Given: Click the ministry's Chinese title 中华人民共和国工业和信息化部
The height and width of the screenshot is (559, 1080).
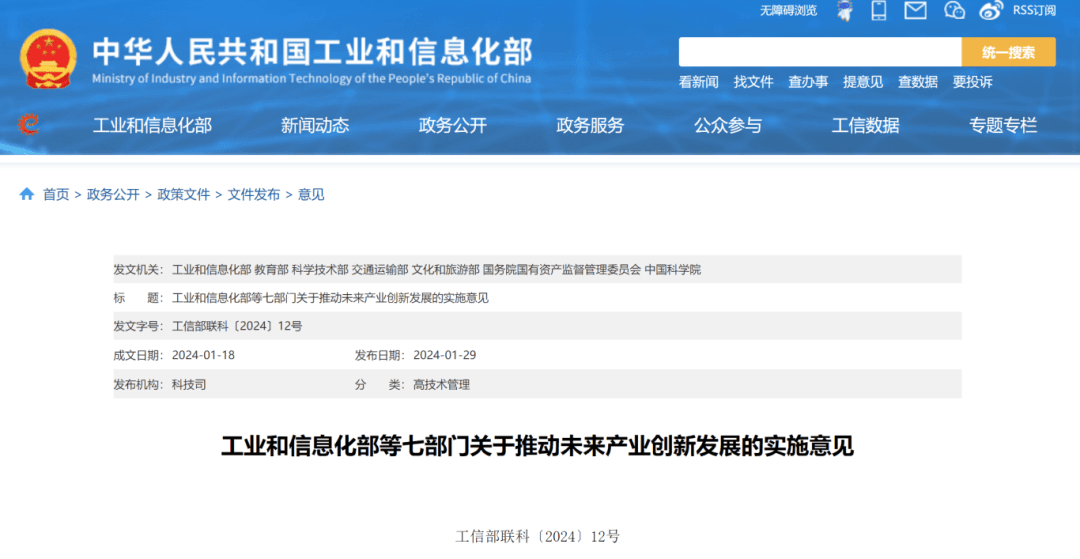Looking at the screenshot, I should pyautogui.click(x=313, y=52).
